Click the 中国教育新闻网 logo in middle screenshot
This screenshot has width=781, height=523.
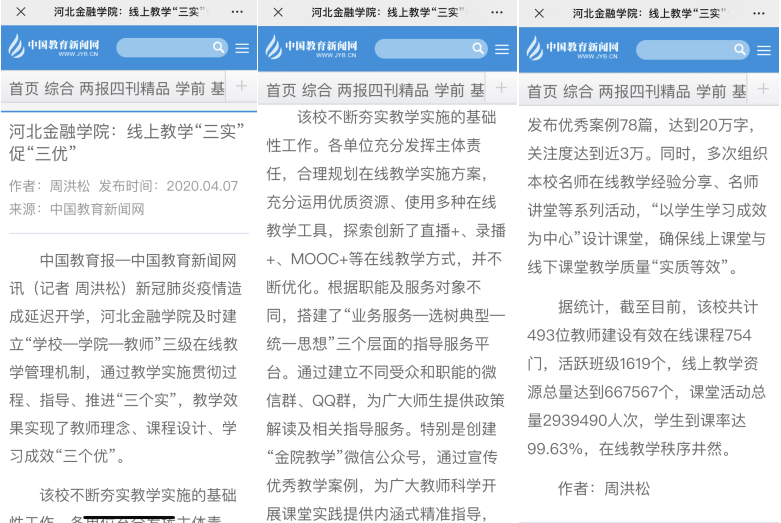[x=312, y=47]
